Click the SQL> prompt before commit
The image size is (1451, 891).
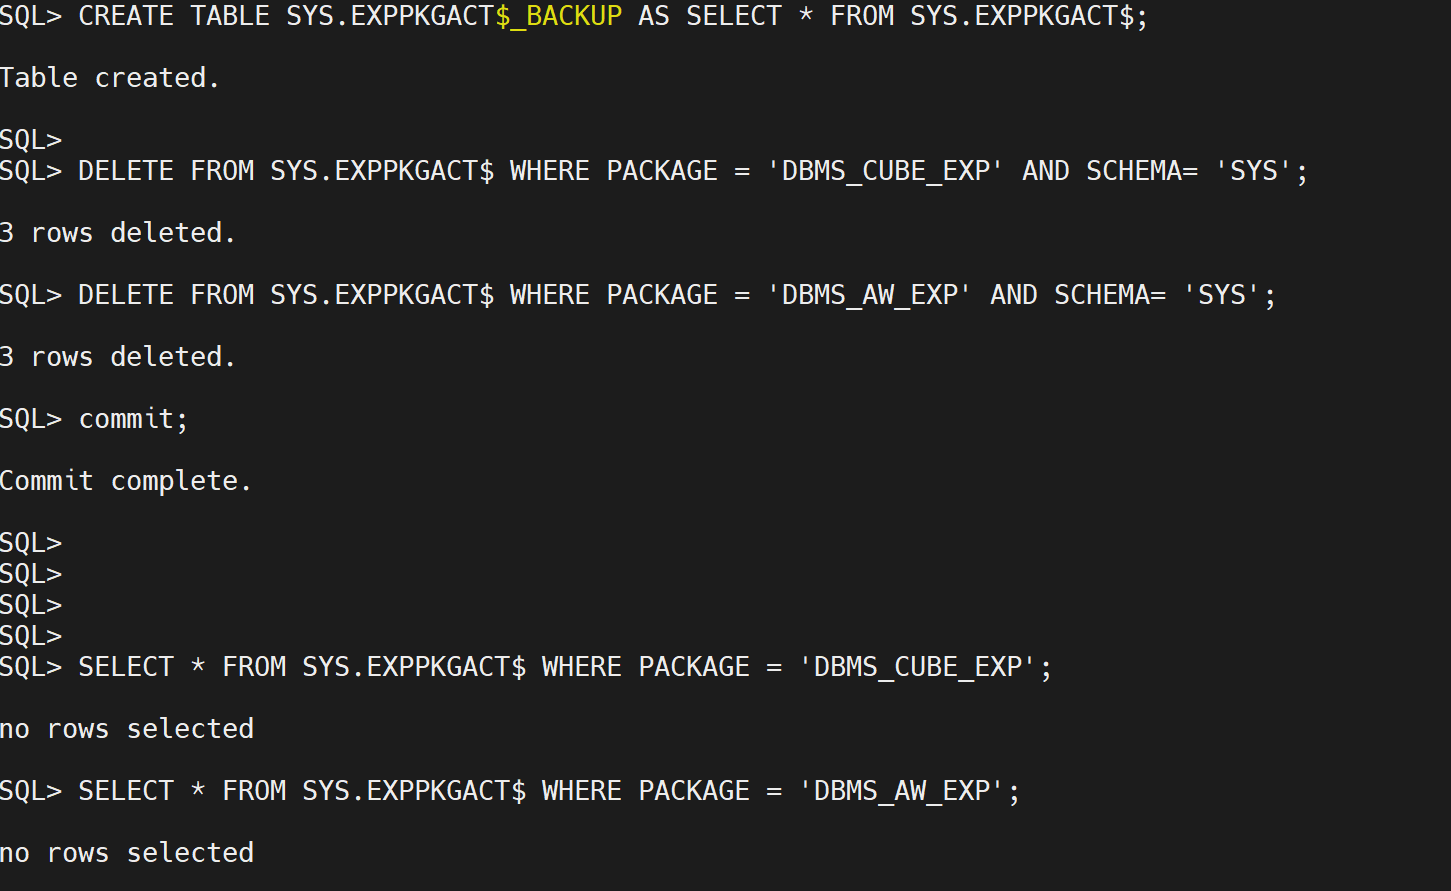click(x=31, y=419)
